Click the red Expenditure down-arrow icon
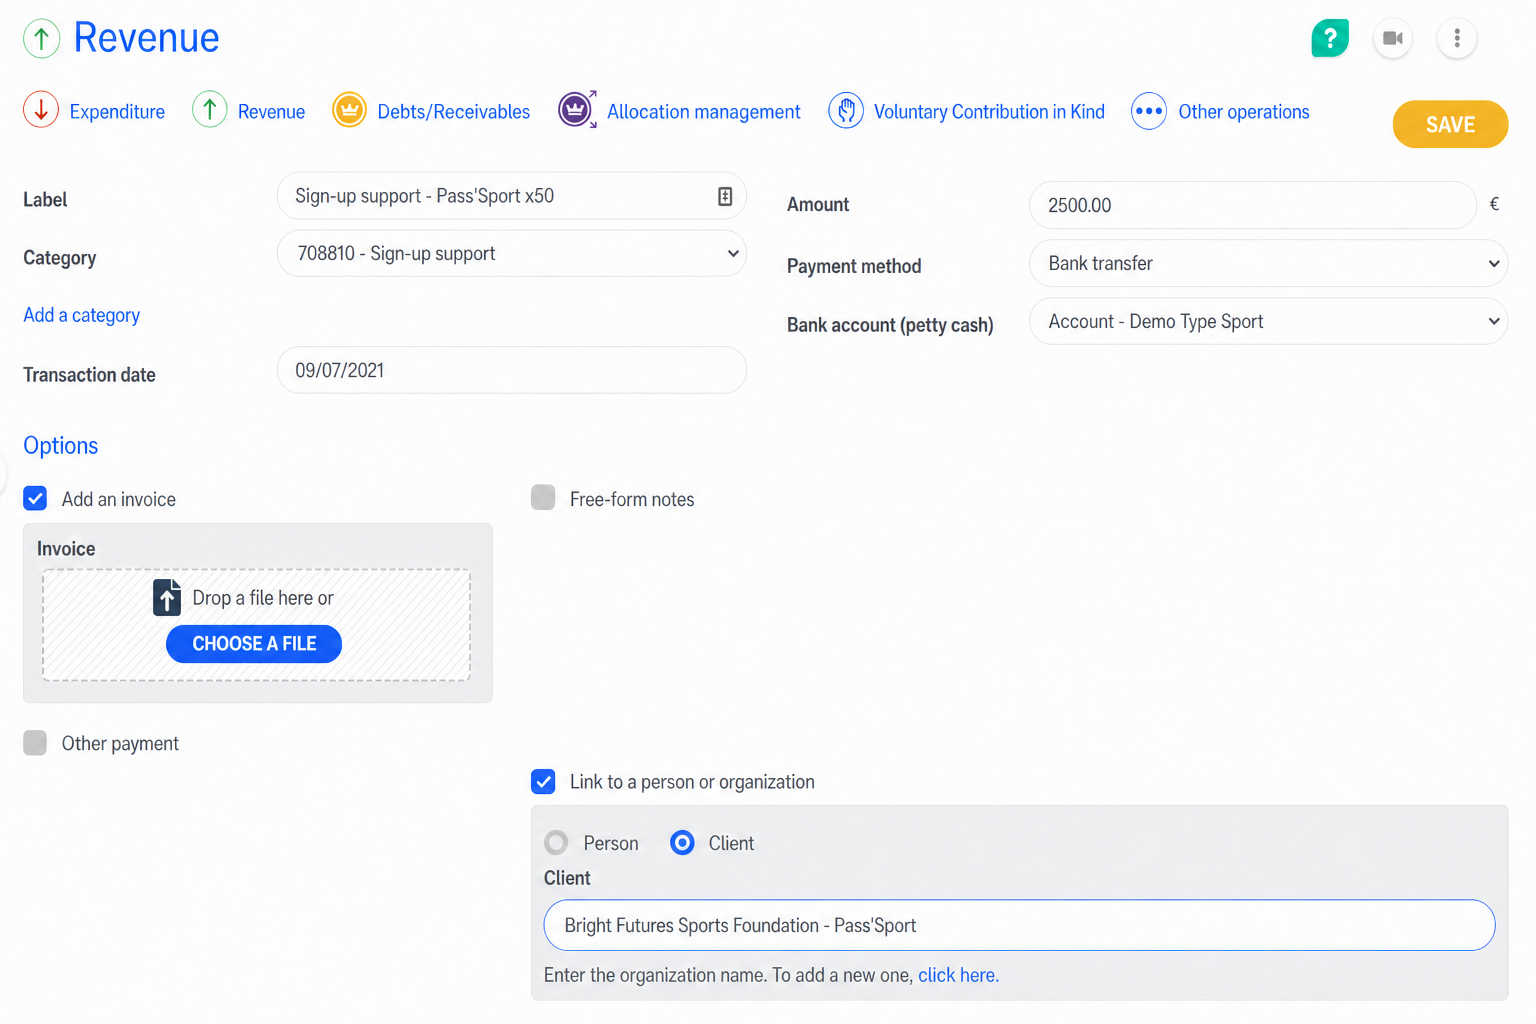Image resolution: width=1536 pixels, height=1024 pixels. [x=41, y=109]
